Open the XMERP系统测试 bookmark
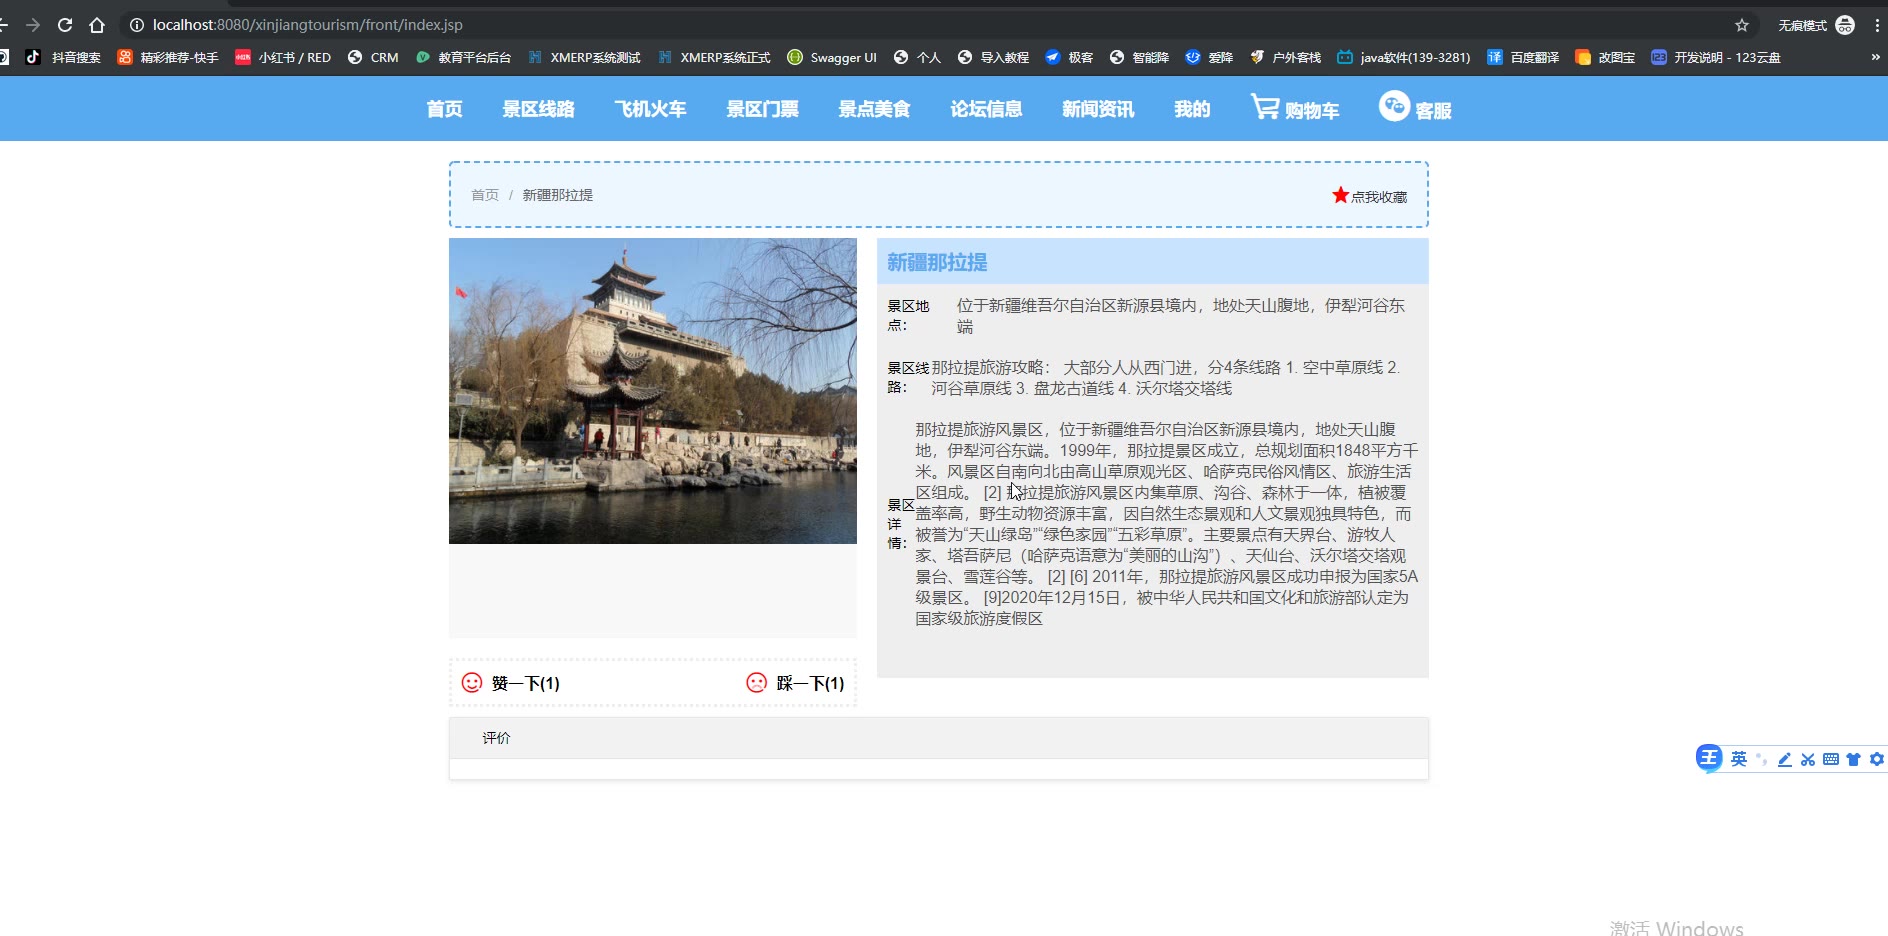Screen dimensions: 1888x936 click(x=584, y=57)
